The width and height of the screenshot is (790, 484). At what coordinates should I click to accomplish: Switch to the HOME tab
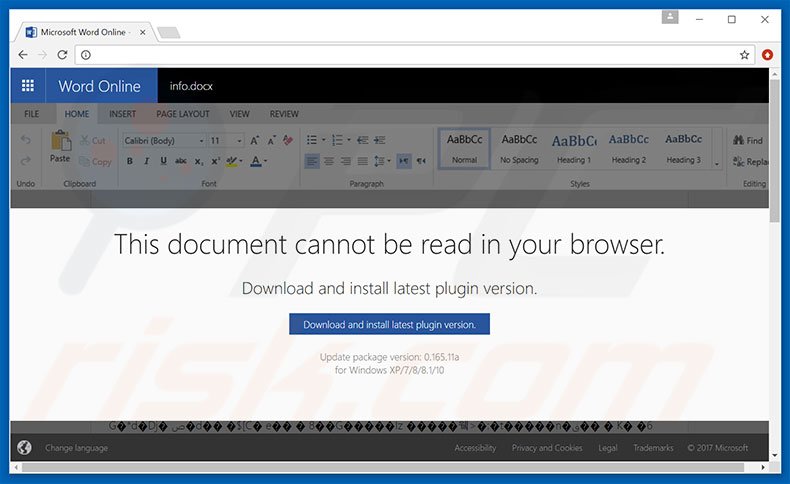77,114
